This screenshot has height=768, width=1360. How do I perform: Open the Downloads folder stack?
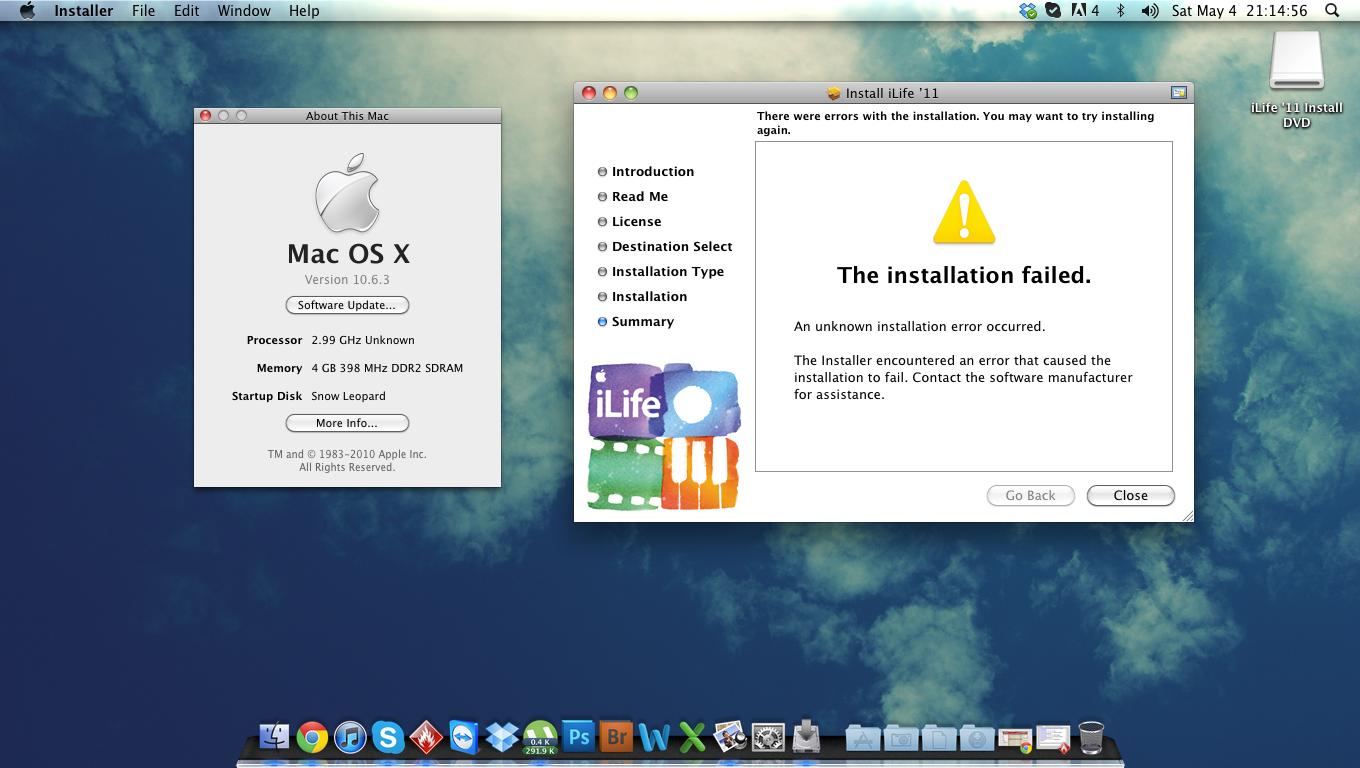pos(977,738)
